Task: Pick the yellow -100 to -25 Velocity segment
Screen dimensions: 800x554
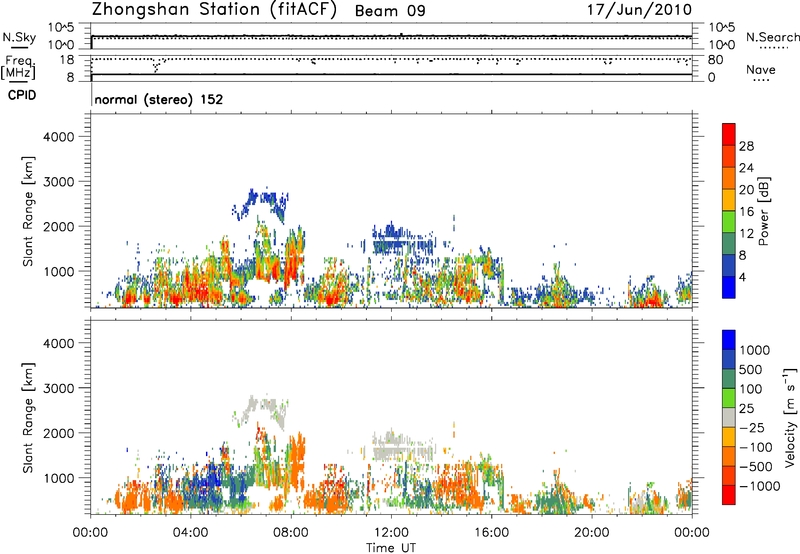Action: coord(729,437)
